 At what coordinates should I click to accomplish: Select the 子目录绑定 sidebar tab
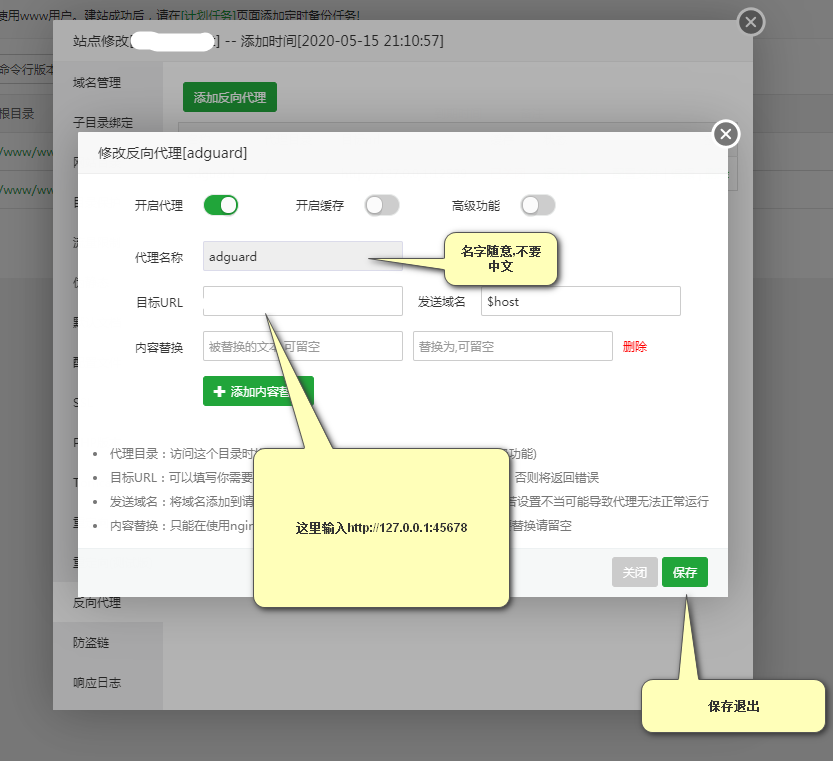102,122
